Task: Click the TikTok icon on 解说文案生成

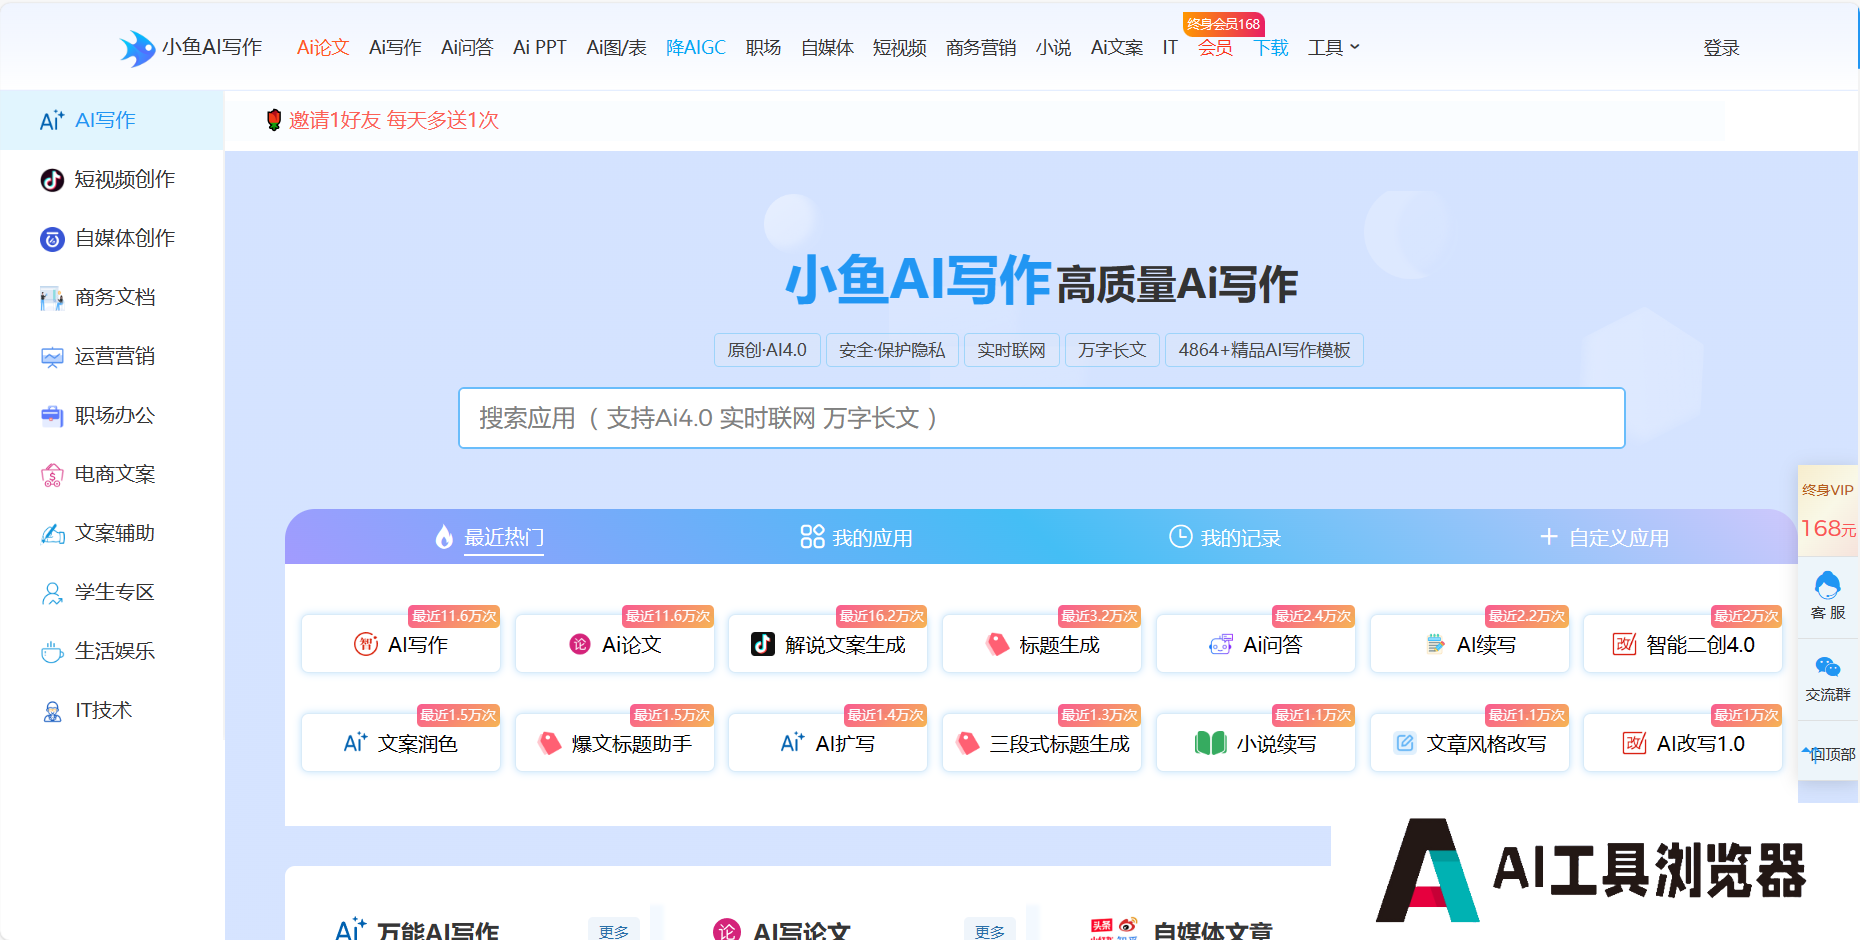Action: pyautogui.click(x=763, y=644)
